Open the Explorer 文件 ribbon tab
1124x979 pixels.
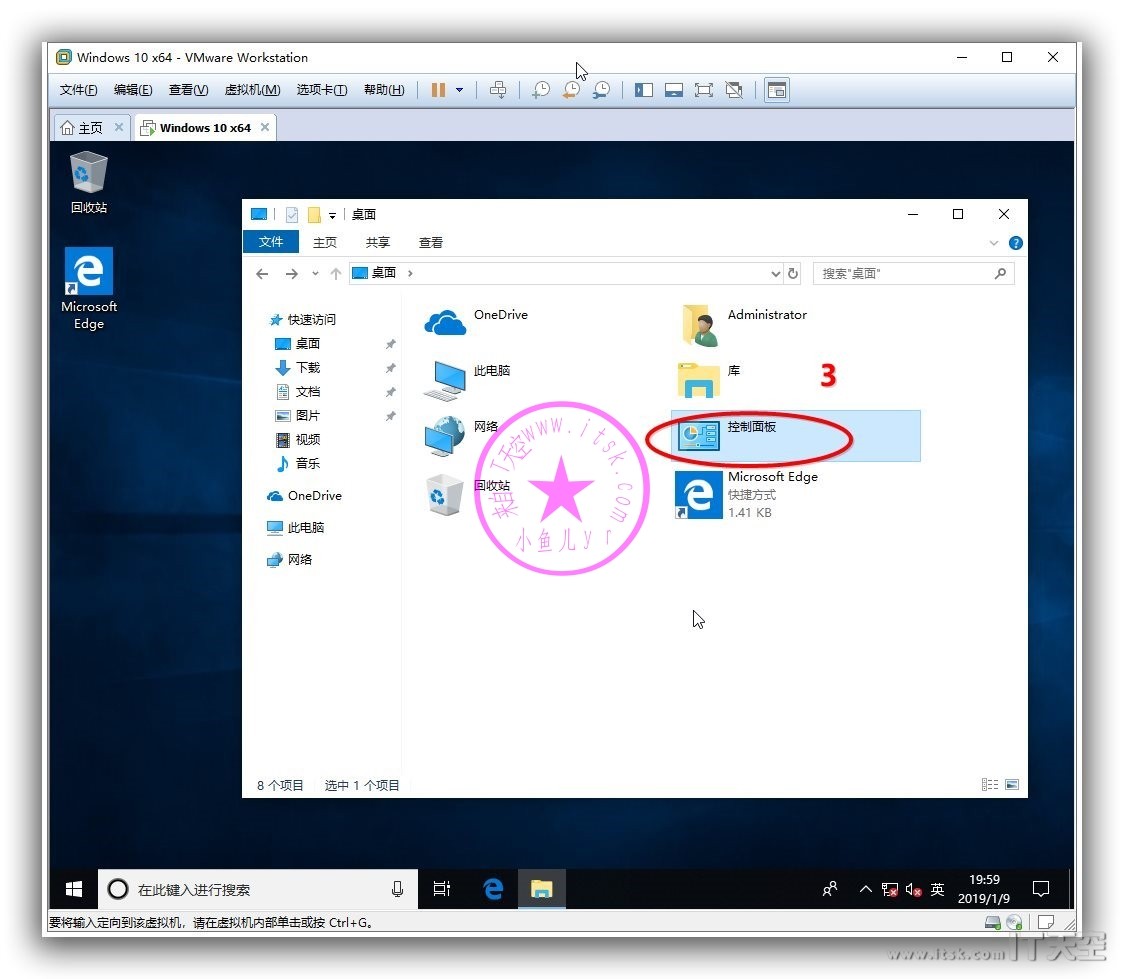pos(271,242)
